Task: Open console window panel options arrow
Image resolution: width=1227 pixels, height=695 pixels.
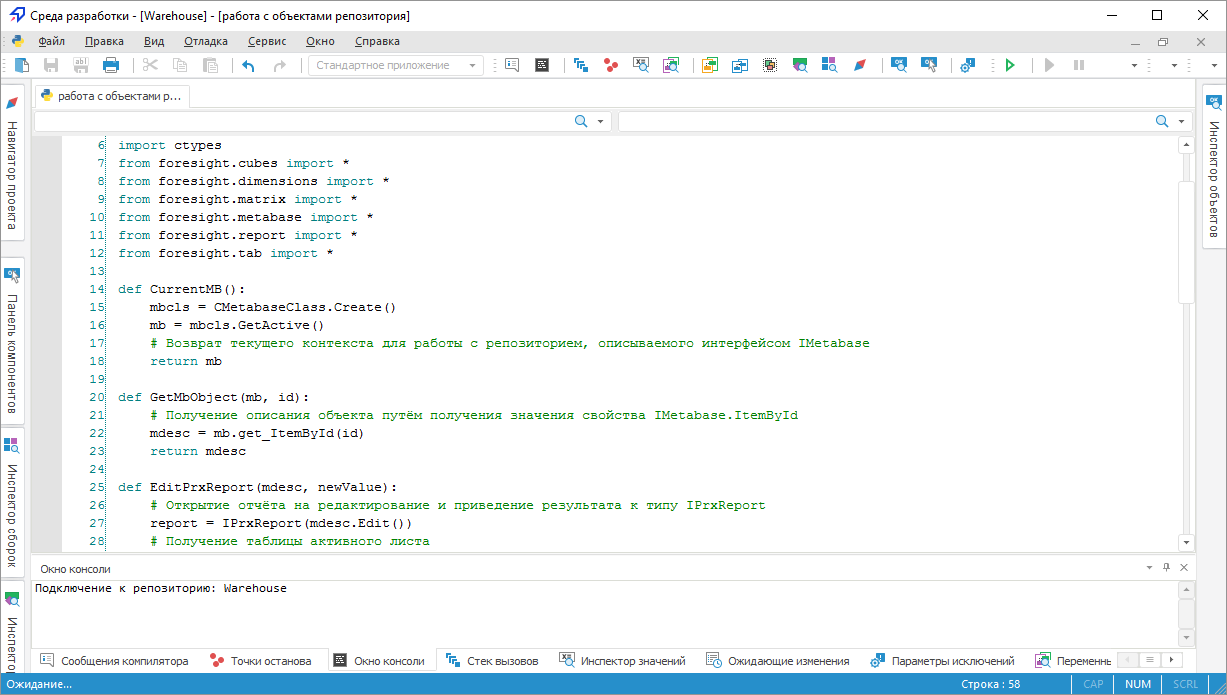Action: [x=1149, y=568]
